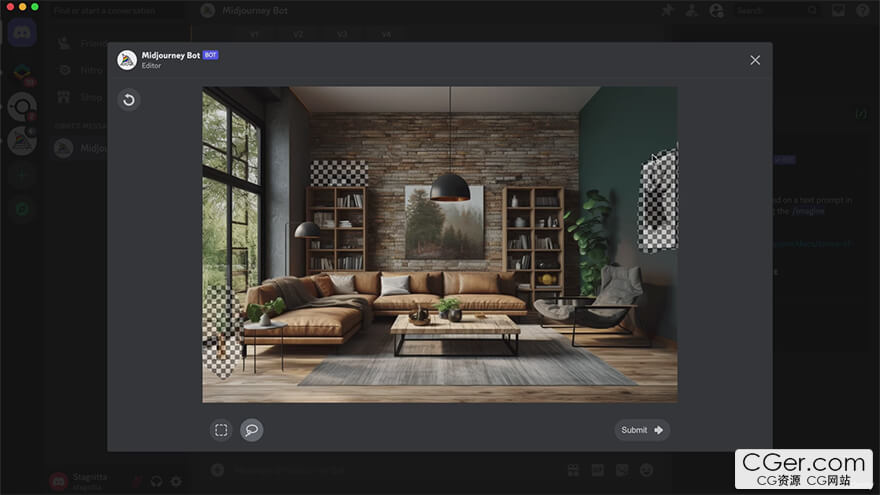Select the rectangle selection tool

(x=221, y=430)
